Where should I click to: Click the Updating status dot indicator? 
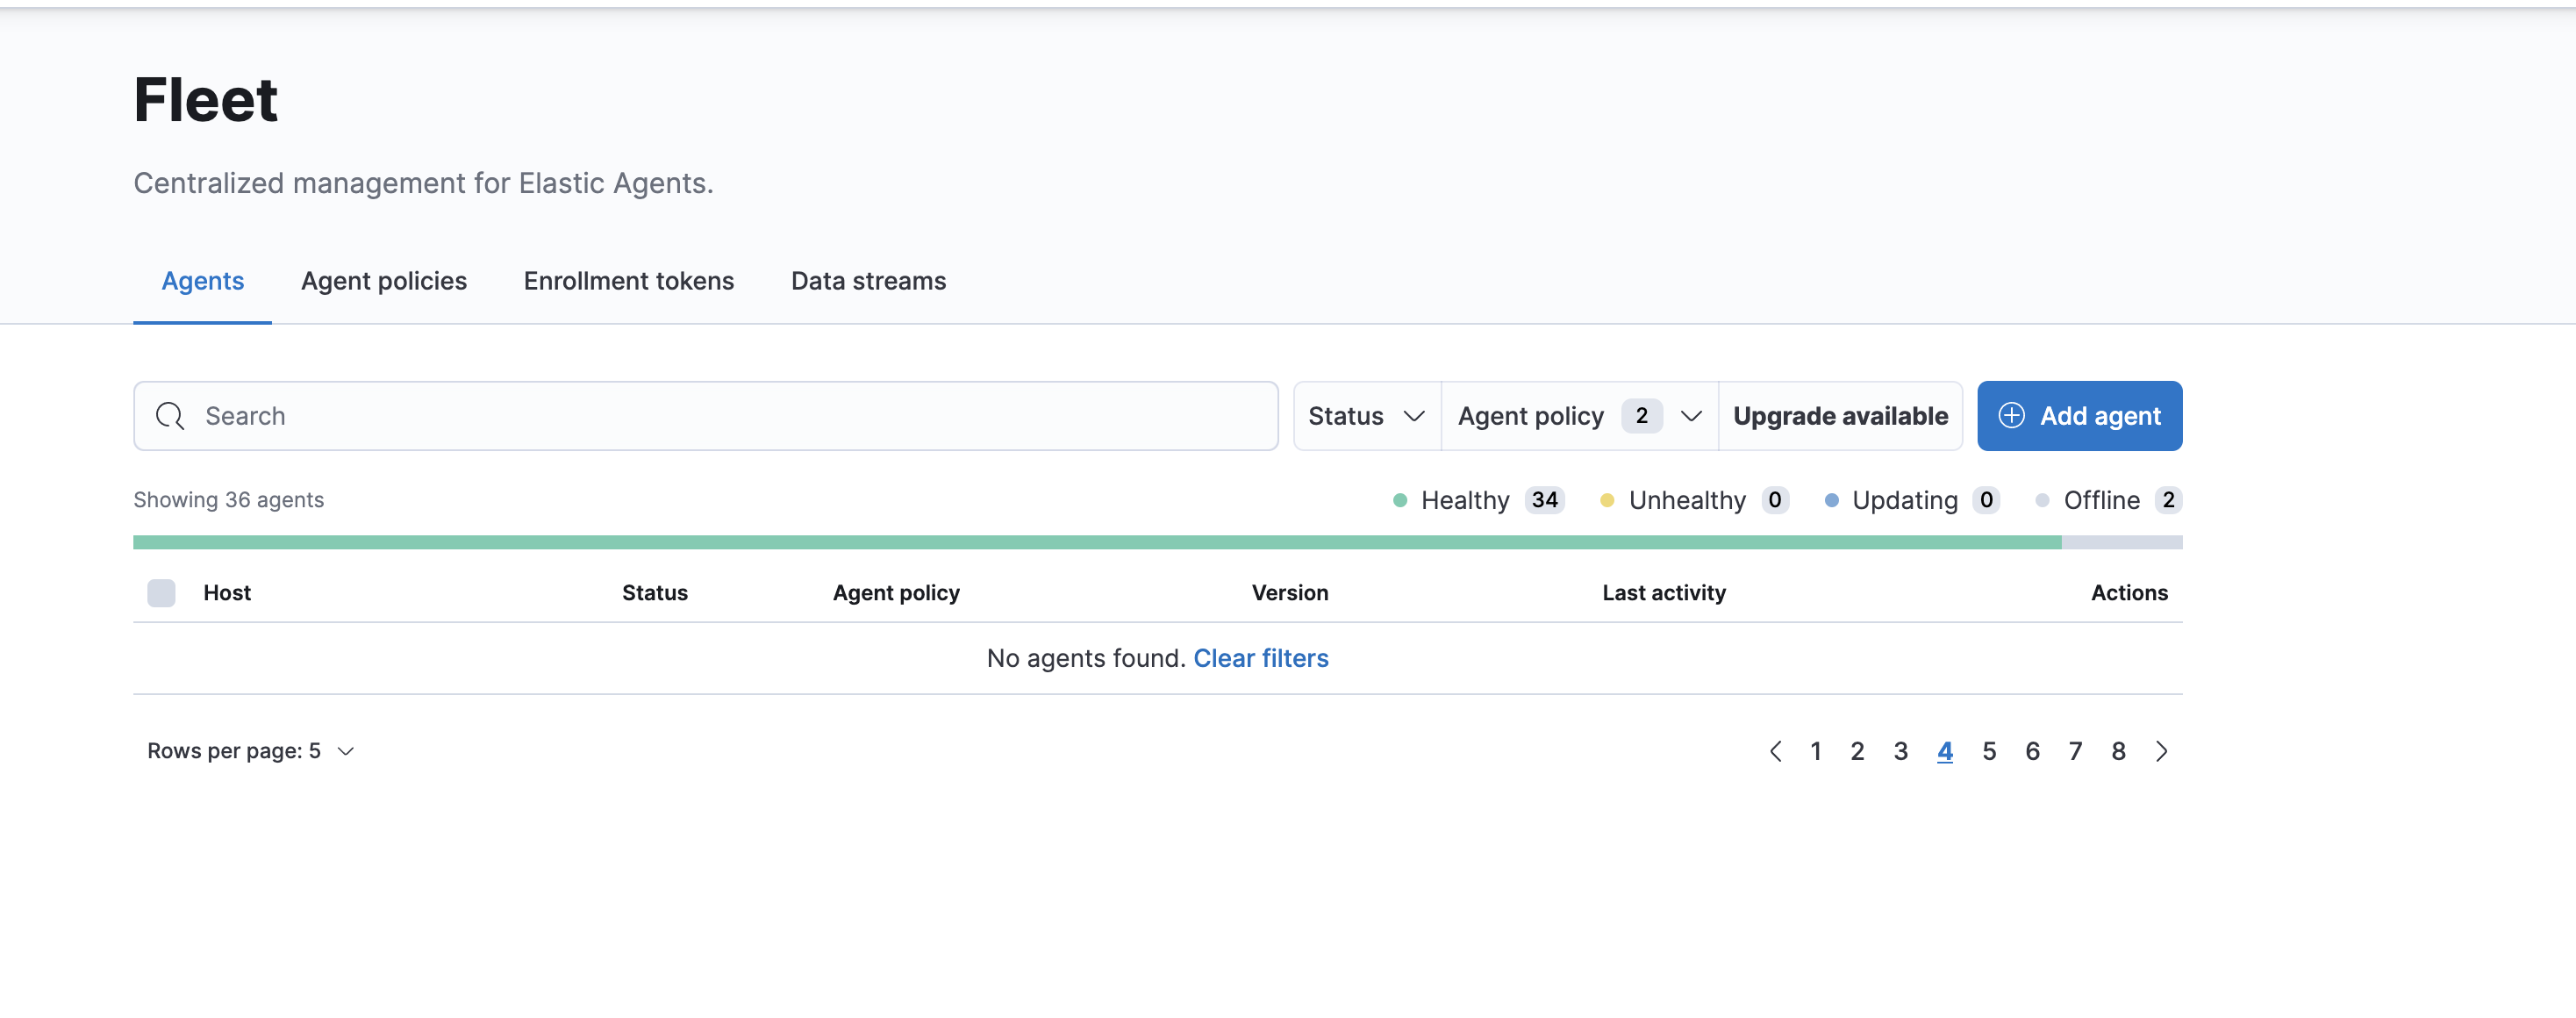(x=1832, y=500)
